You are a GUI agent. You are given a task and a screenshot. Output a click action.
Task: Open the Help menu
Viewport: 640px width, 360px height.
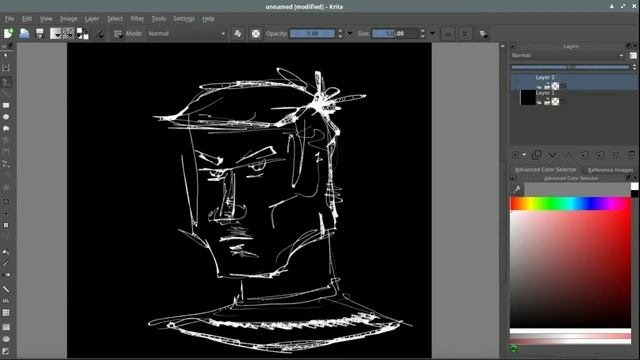pos(208,19)
